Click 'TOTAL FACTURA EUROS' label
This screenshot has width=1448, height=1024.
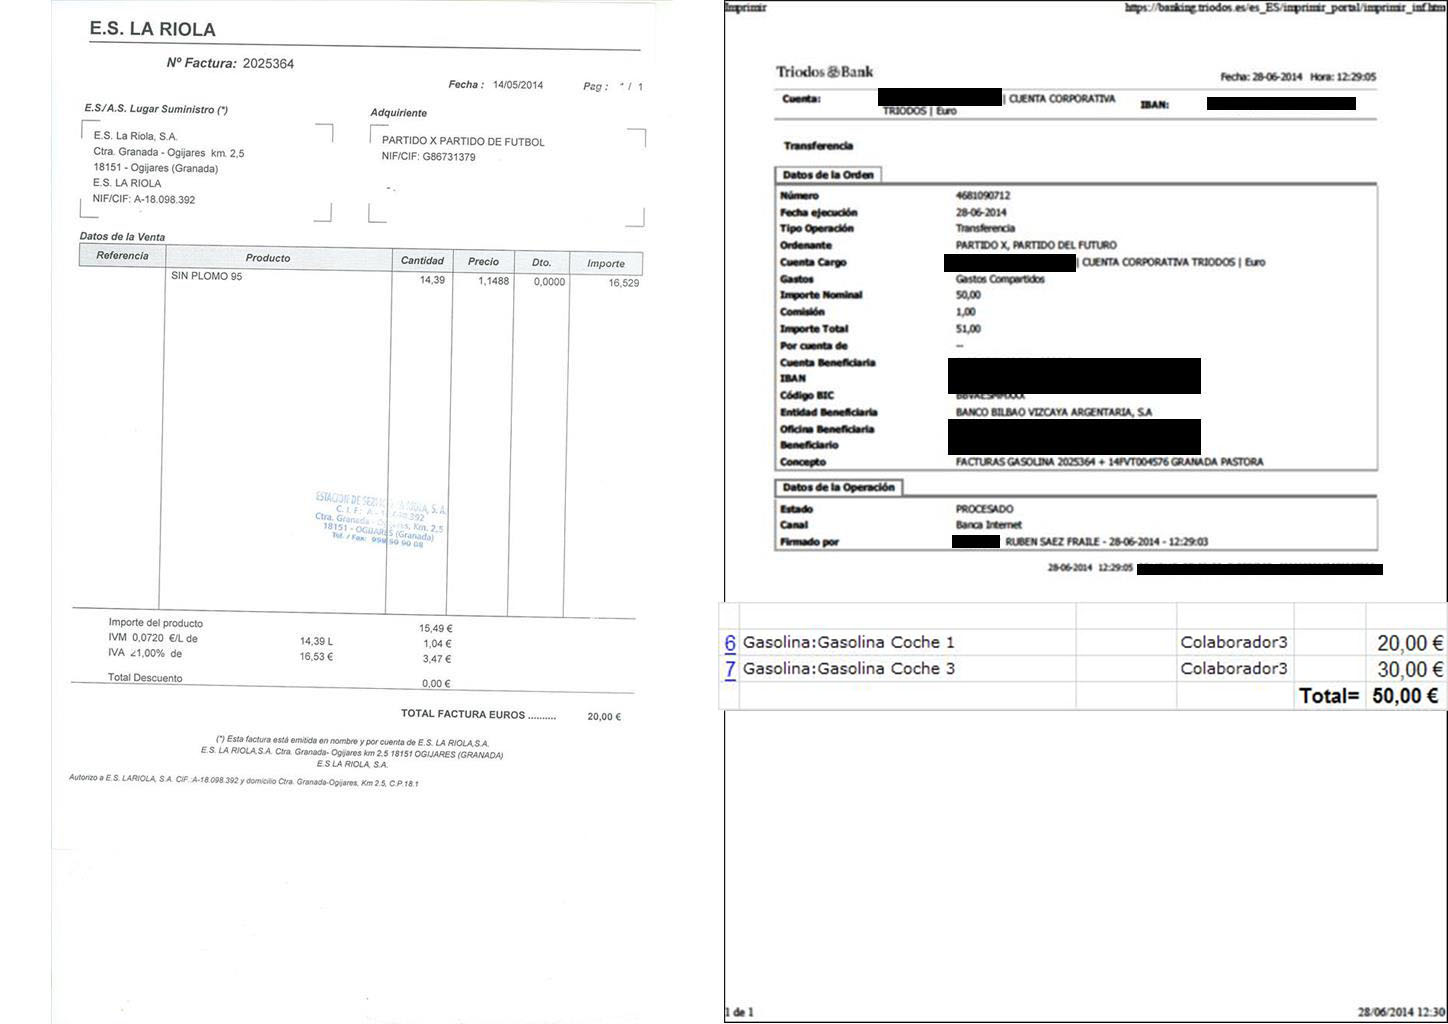pos(478,714)
